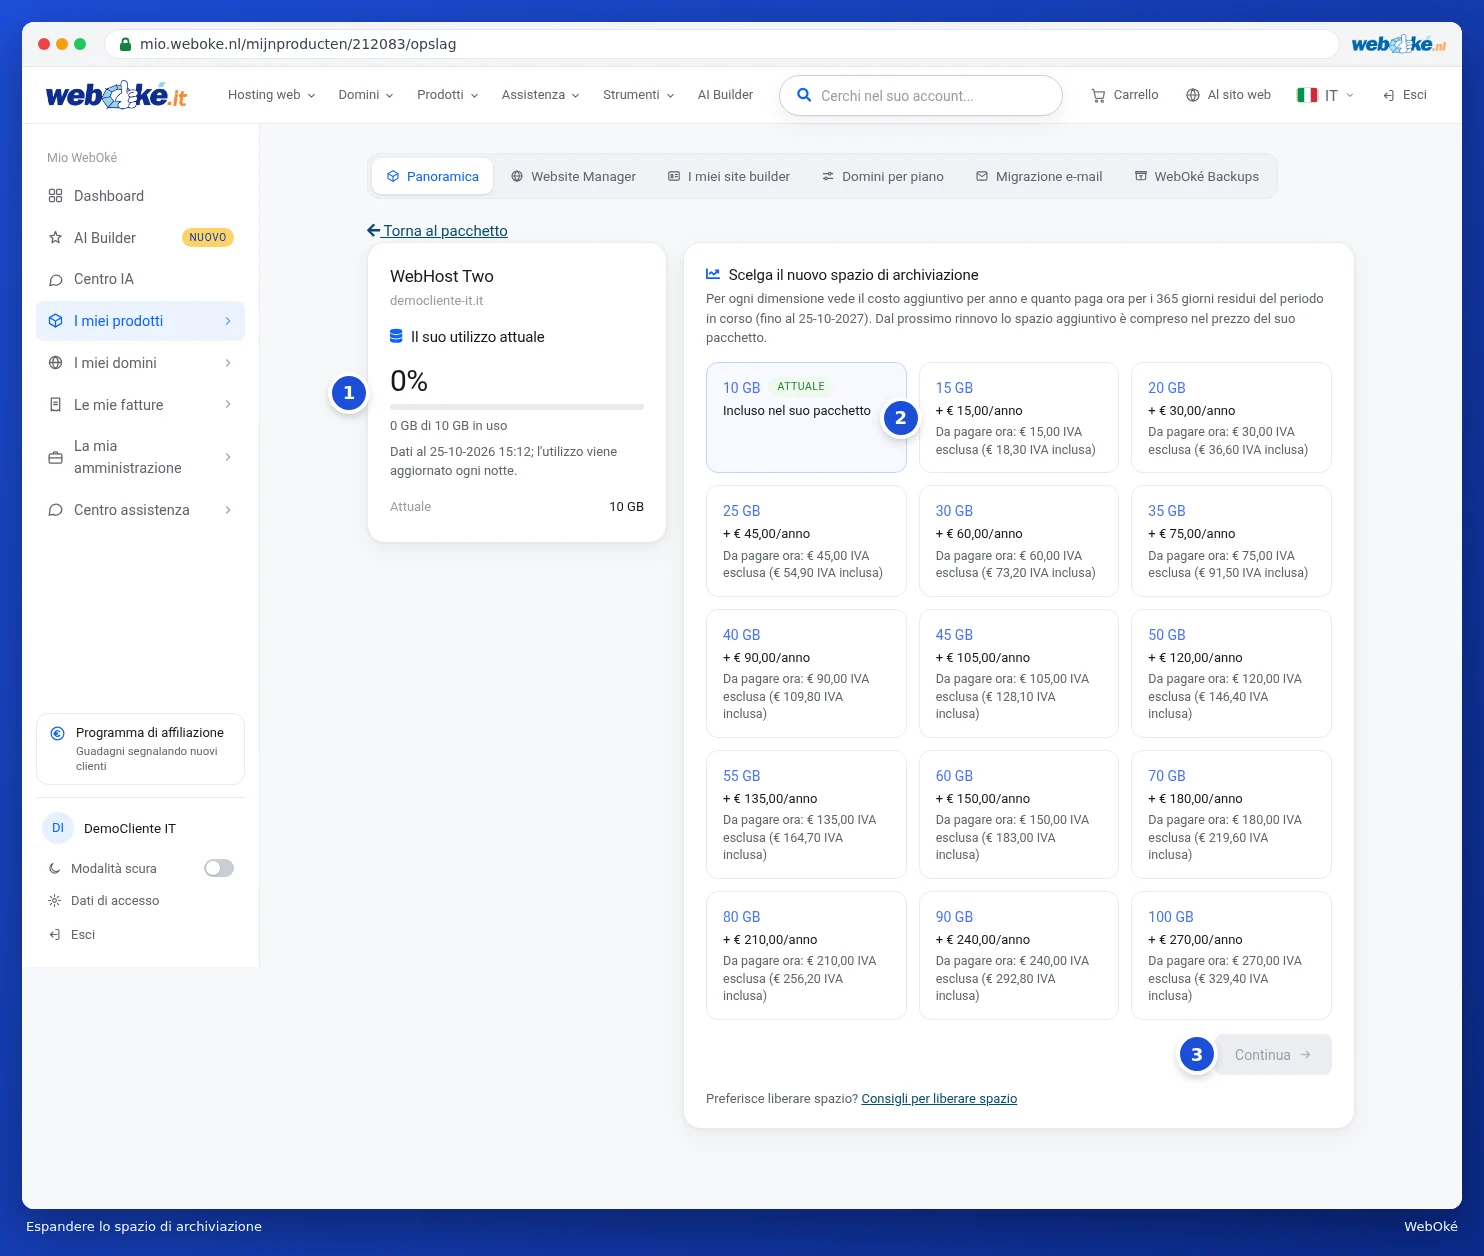The image size is (1484, 1256).
Task: Select the 20 GB storage option
Action: [x=1231, y=417]
